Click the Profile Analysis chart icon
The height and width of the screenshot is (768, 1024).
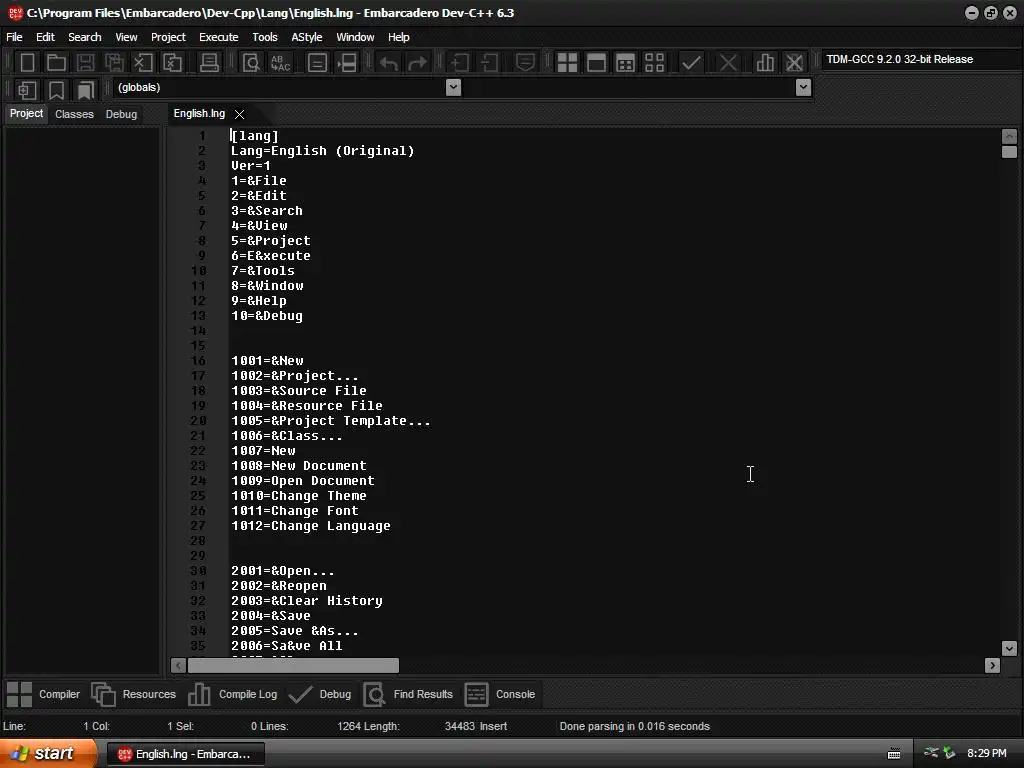point(765,63)
